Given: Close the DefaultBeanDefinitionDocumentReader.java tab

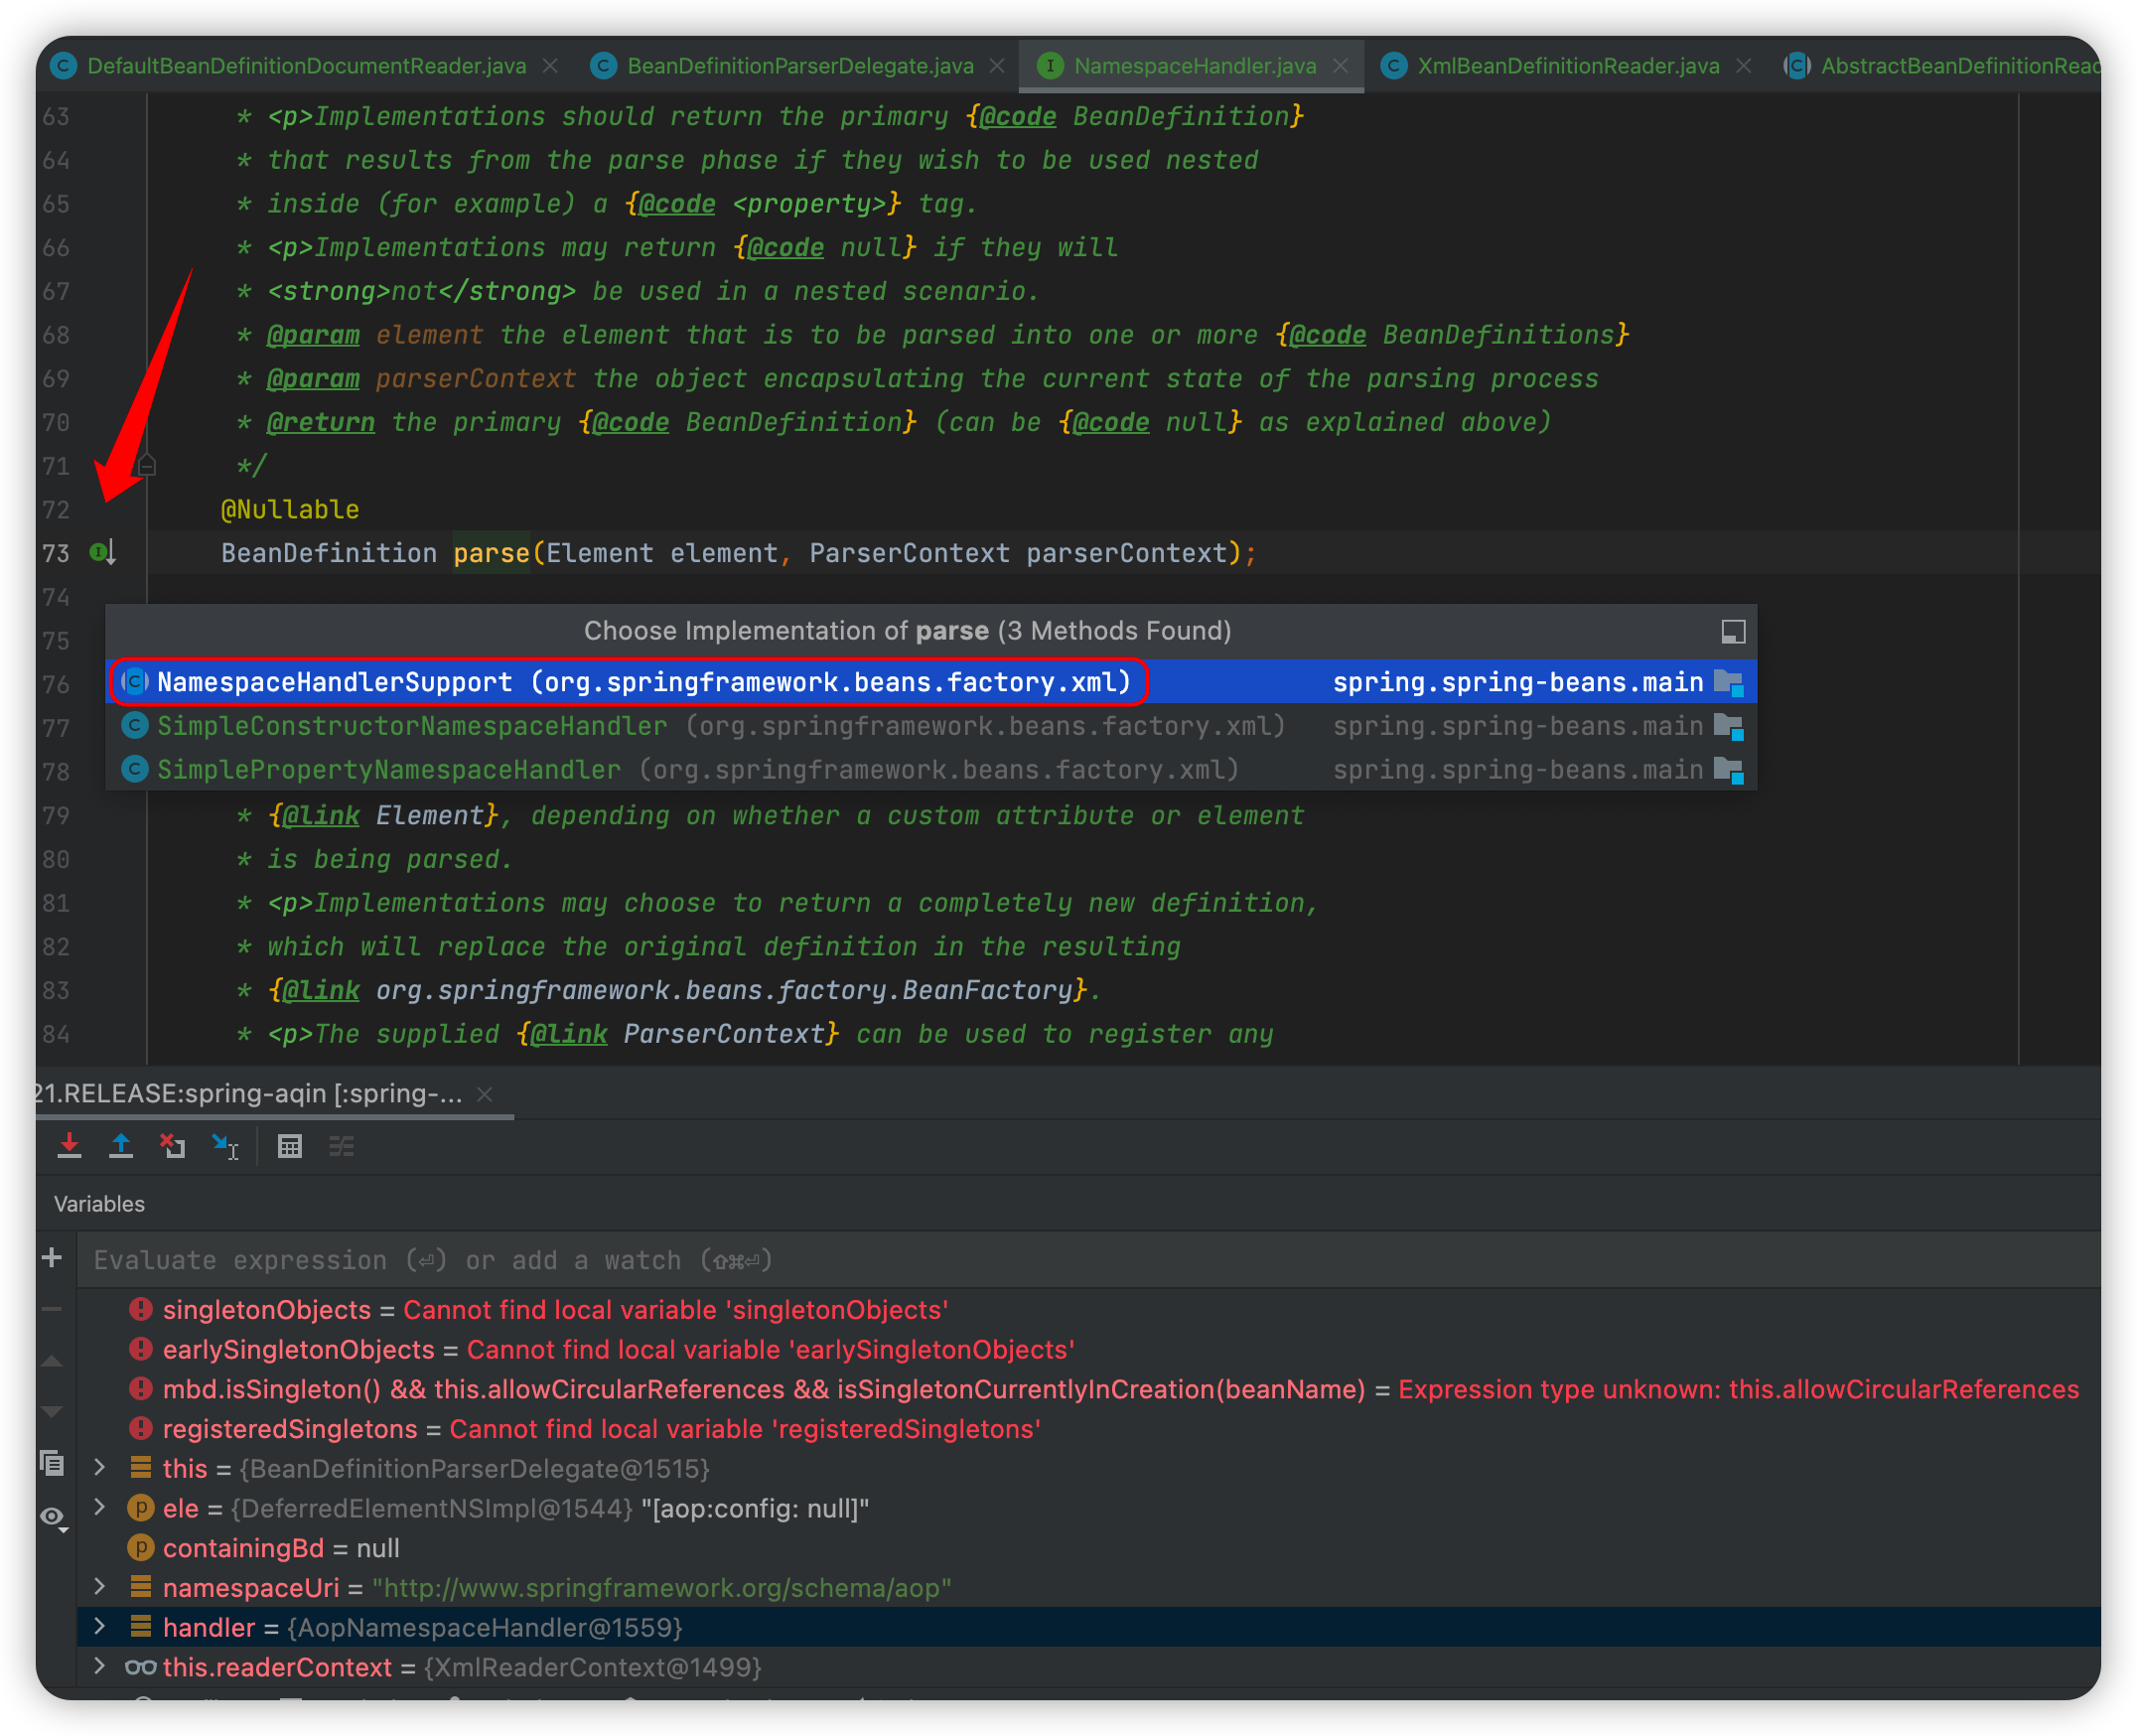Looking at the screenshot, I should [550, 66].
